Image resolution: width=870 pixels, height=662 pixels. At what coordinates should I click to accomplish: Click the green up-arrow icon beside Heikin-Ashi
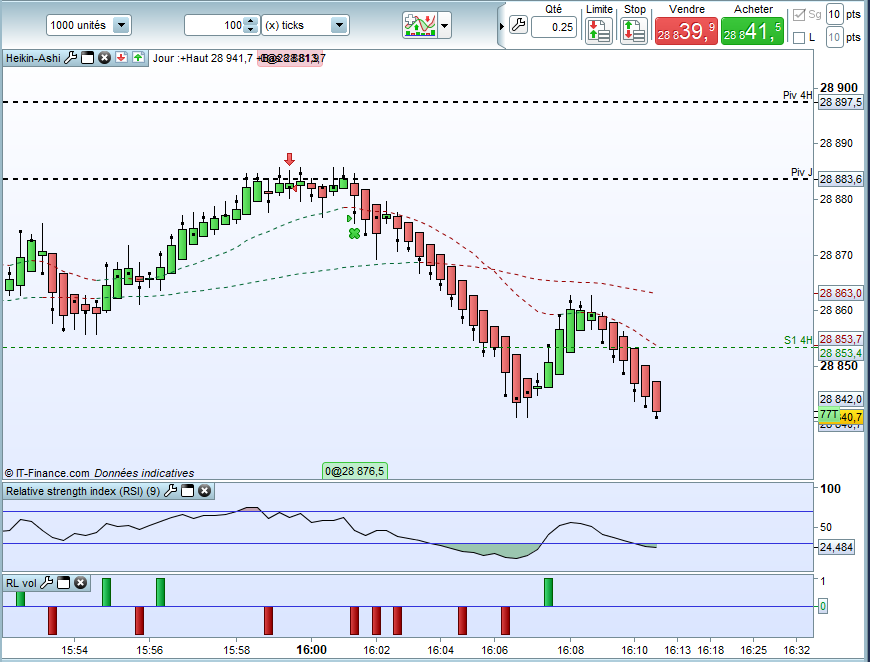pos(138,58)
